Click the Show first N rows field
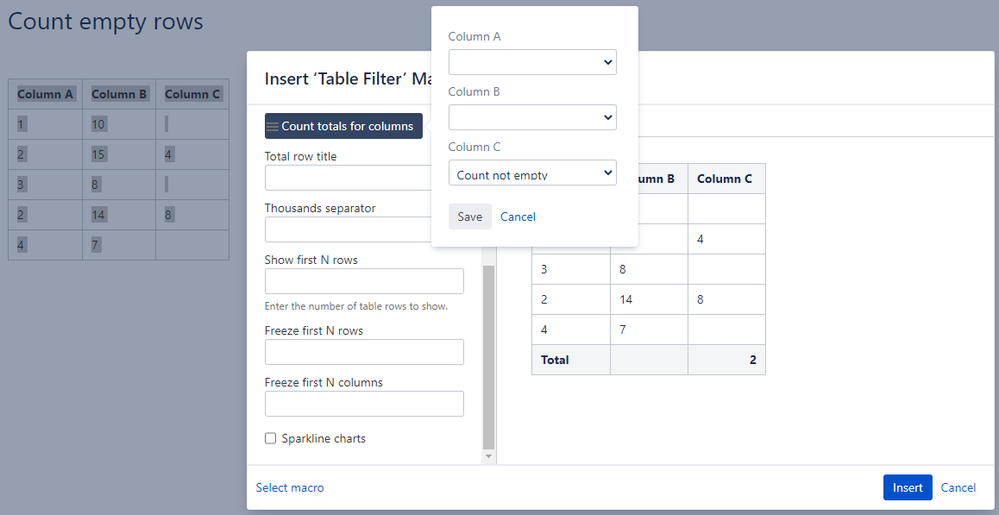 coord(364,281)
